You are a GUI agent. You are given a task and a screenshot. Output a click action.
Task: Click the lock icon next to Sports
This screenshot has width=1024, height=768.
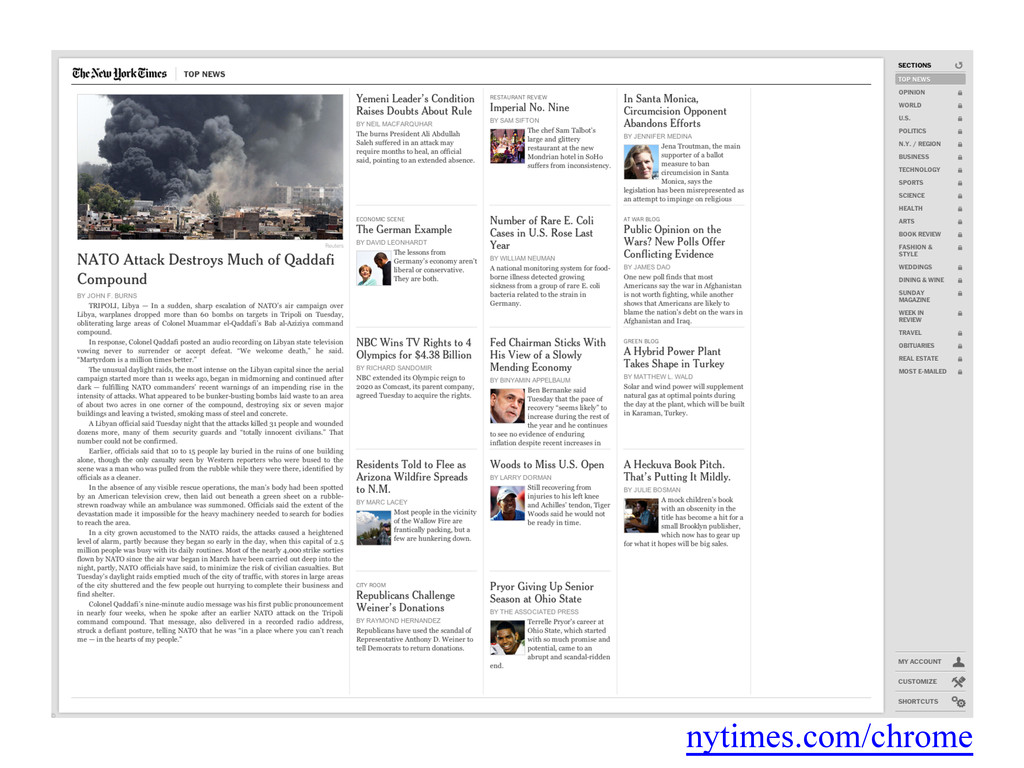pos(960,184)
